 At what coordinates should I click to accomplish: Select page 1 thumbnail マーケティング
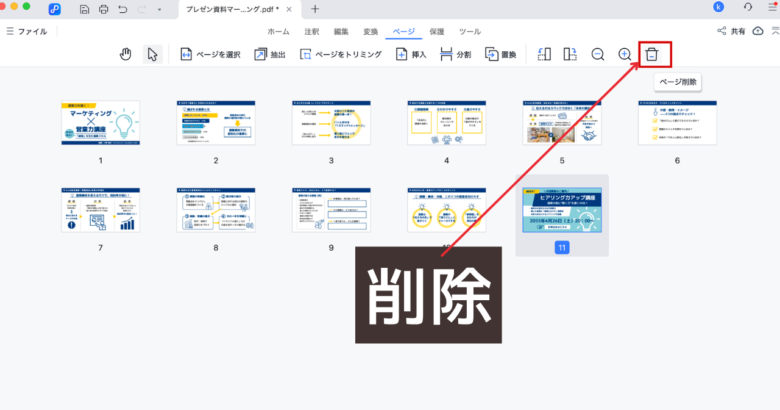101,123
